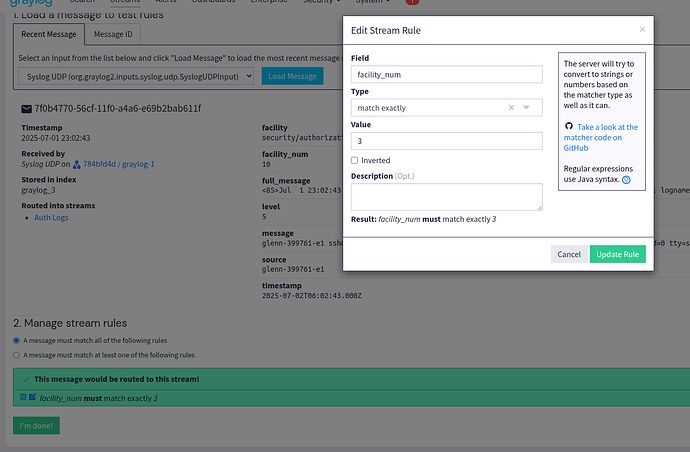690x452 pixels.
Task: Click the source value glenn-399761-e1
Action: tap(293, 269)
